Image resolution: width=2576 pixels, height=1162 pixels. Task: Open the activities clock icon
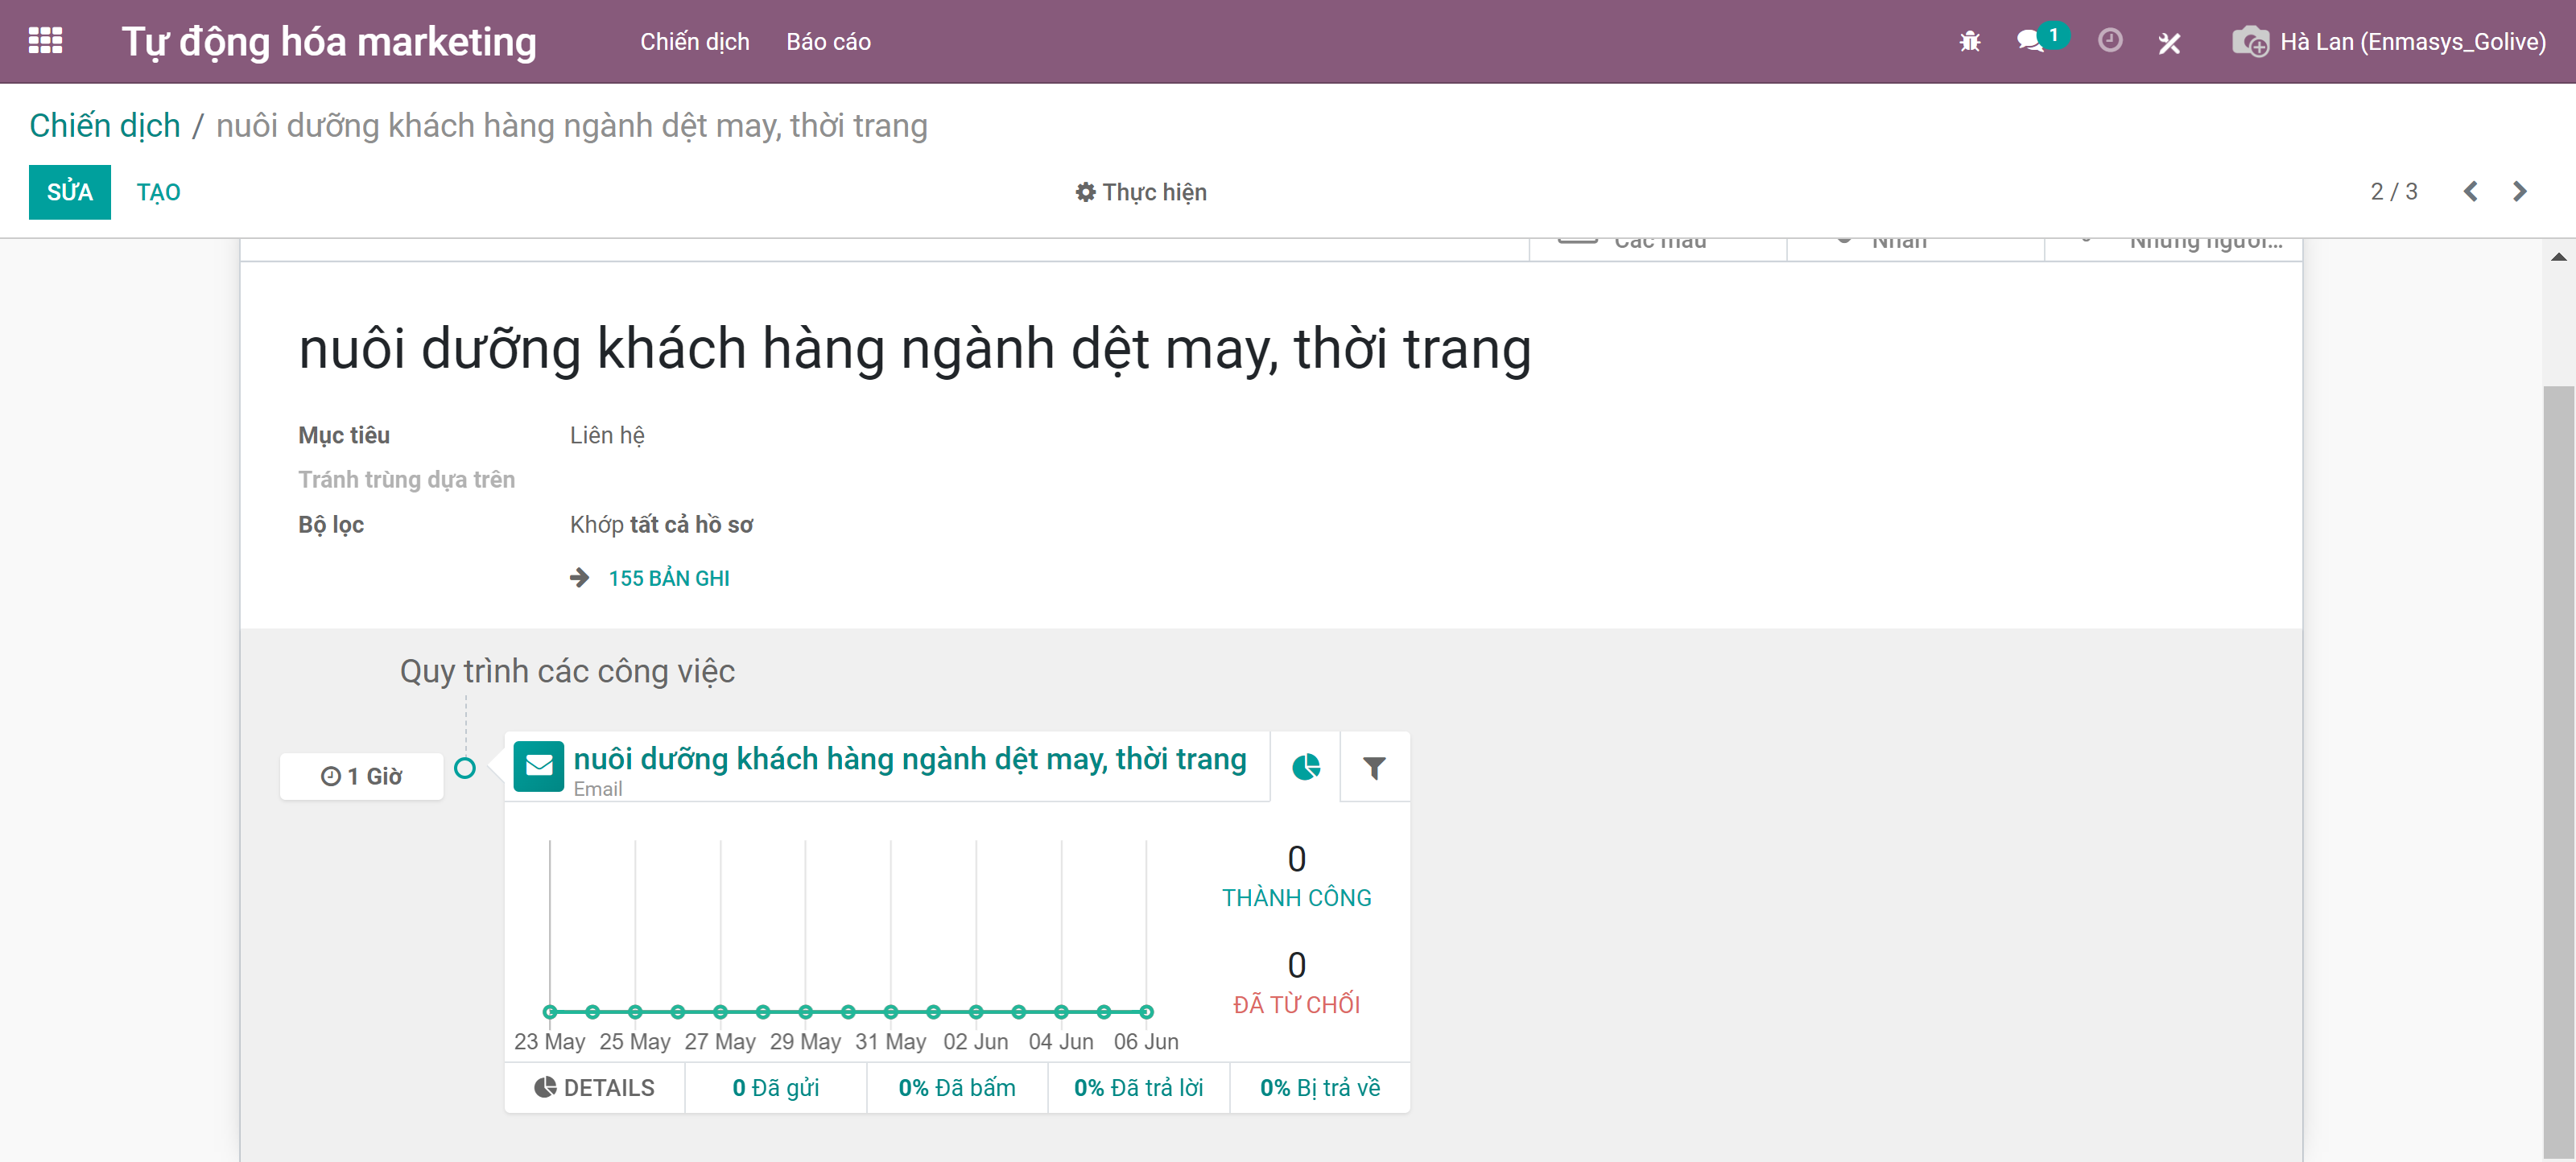pyautogui.click(x=2109, y=41)
